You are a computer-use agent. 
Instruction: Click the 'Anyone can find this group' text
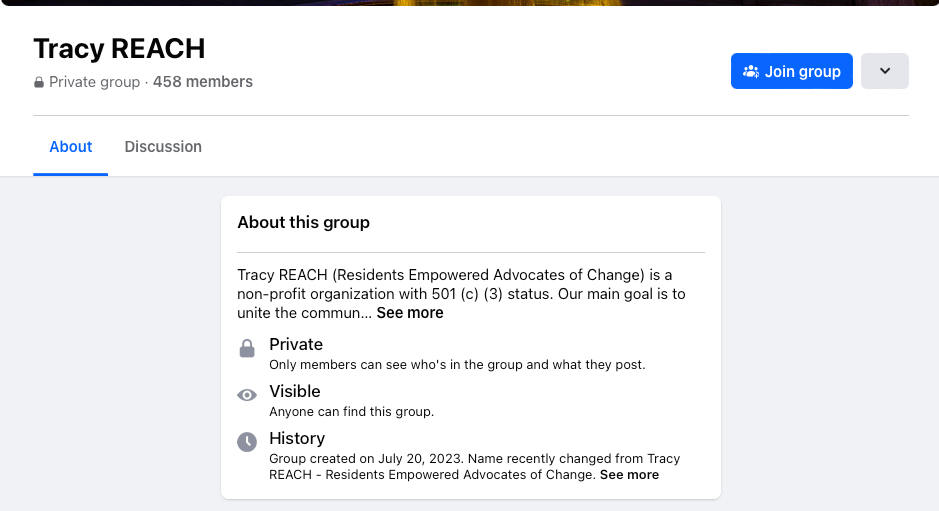[351, 411]
